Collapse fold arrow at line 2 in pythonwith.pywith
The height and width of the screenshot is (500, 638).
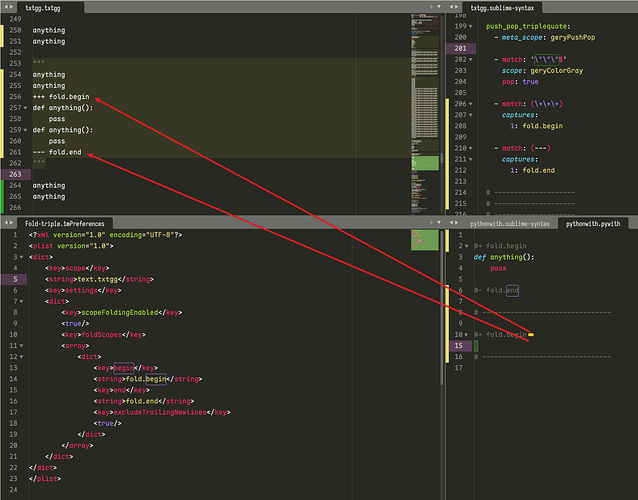(x=467, y=246)
